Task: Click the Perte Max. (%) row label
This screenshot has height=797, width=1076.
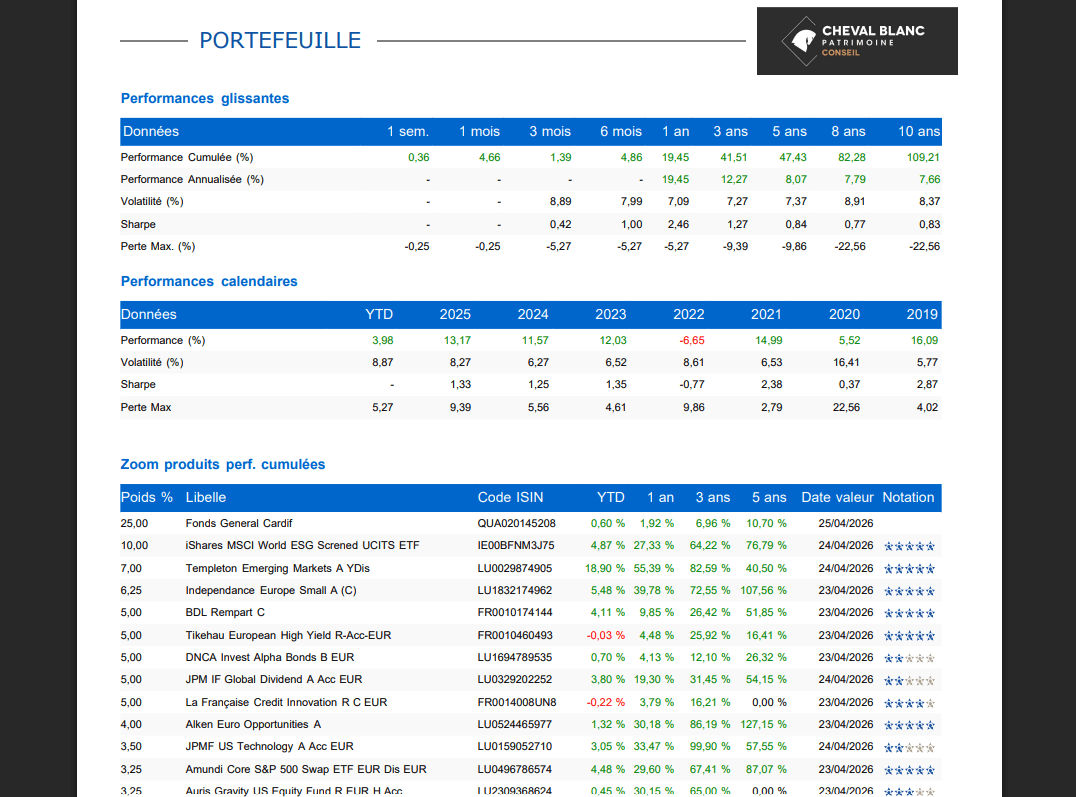Action: point(158,246)
